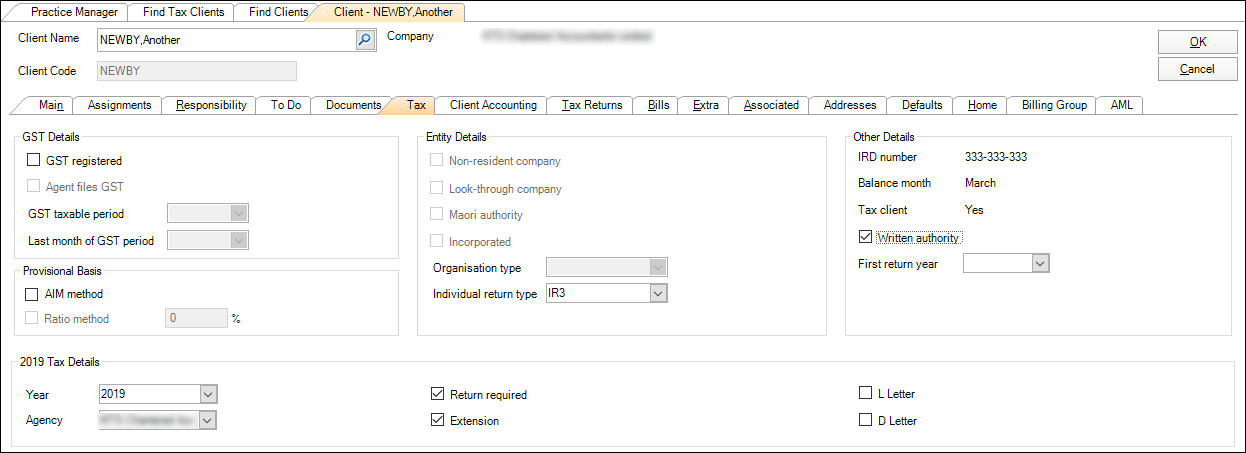Open the Individual return type dropdown
Screen dimensions: 1246x453
(657, 294)
